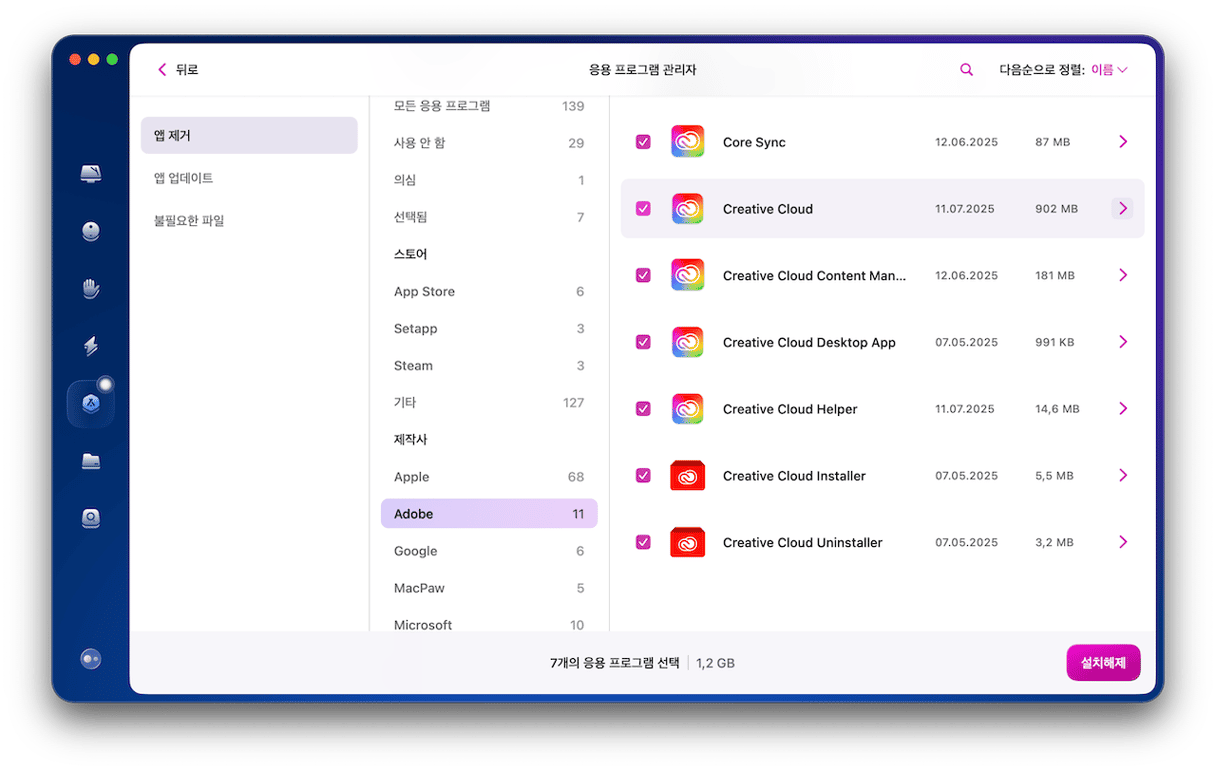Open the assistant icon at sidebar bottom
Image resolution: width=1216 pixels, height=771 pixels.
(91, 659)
